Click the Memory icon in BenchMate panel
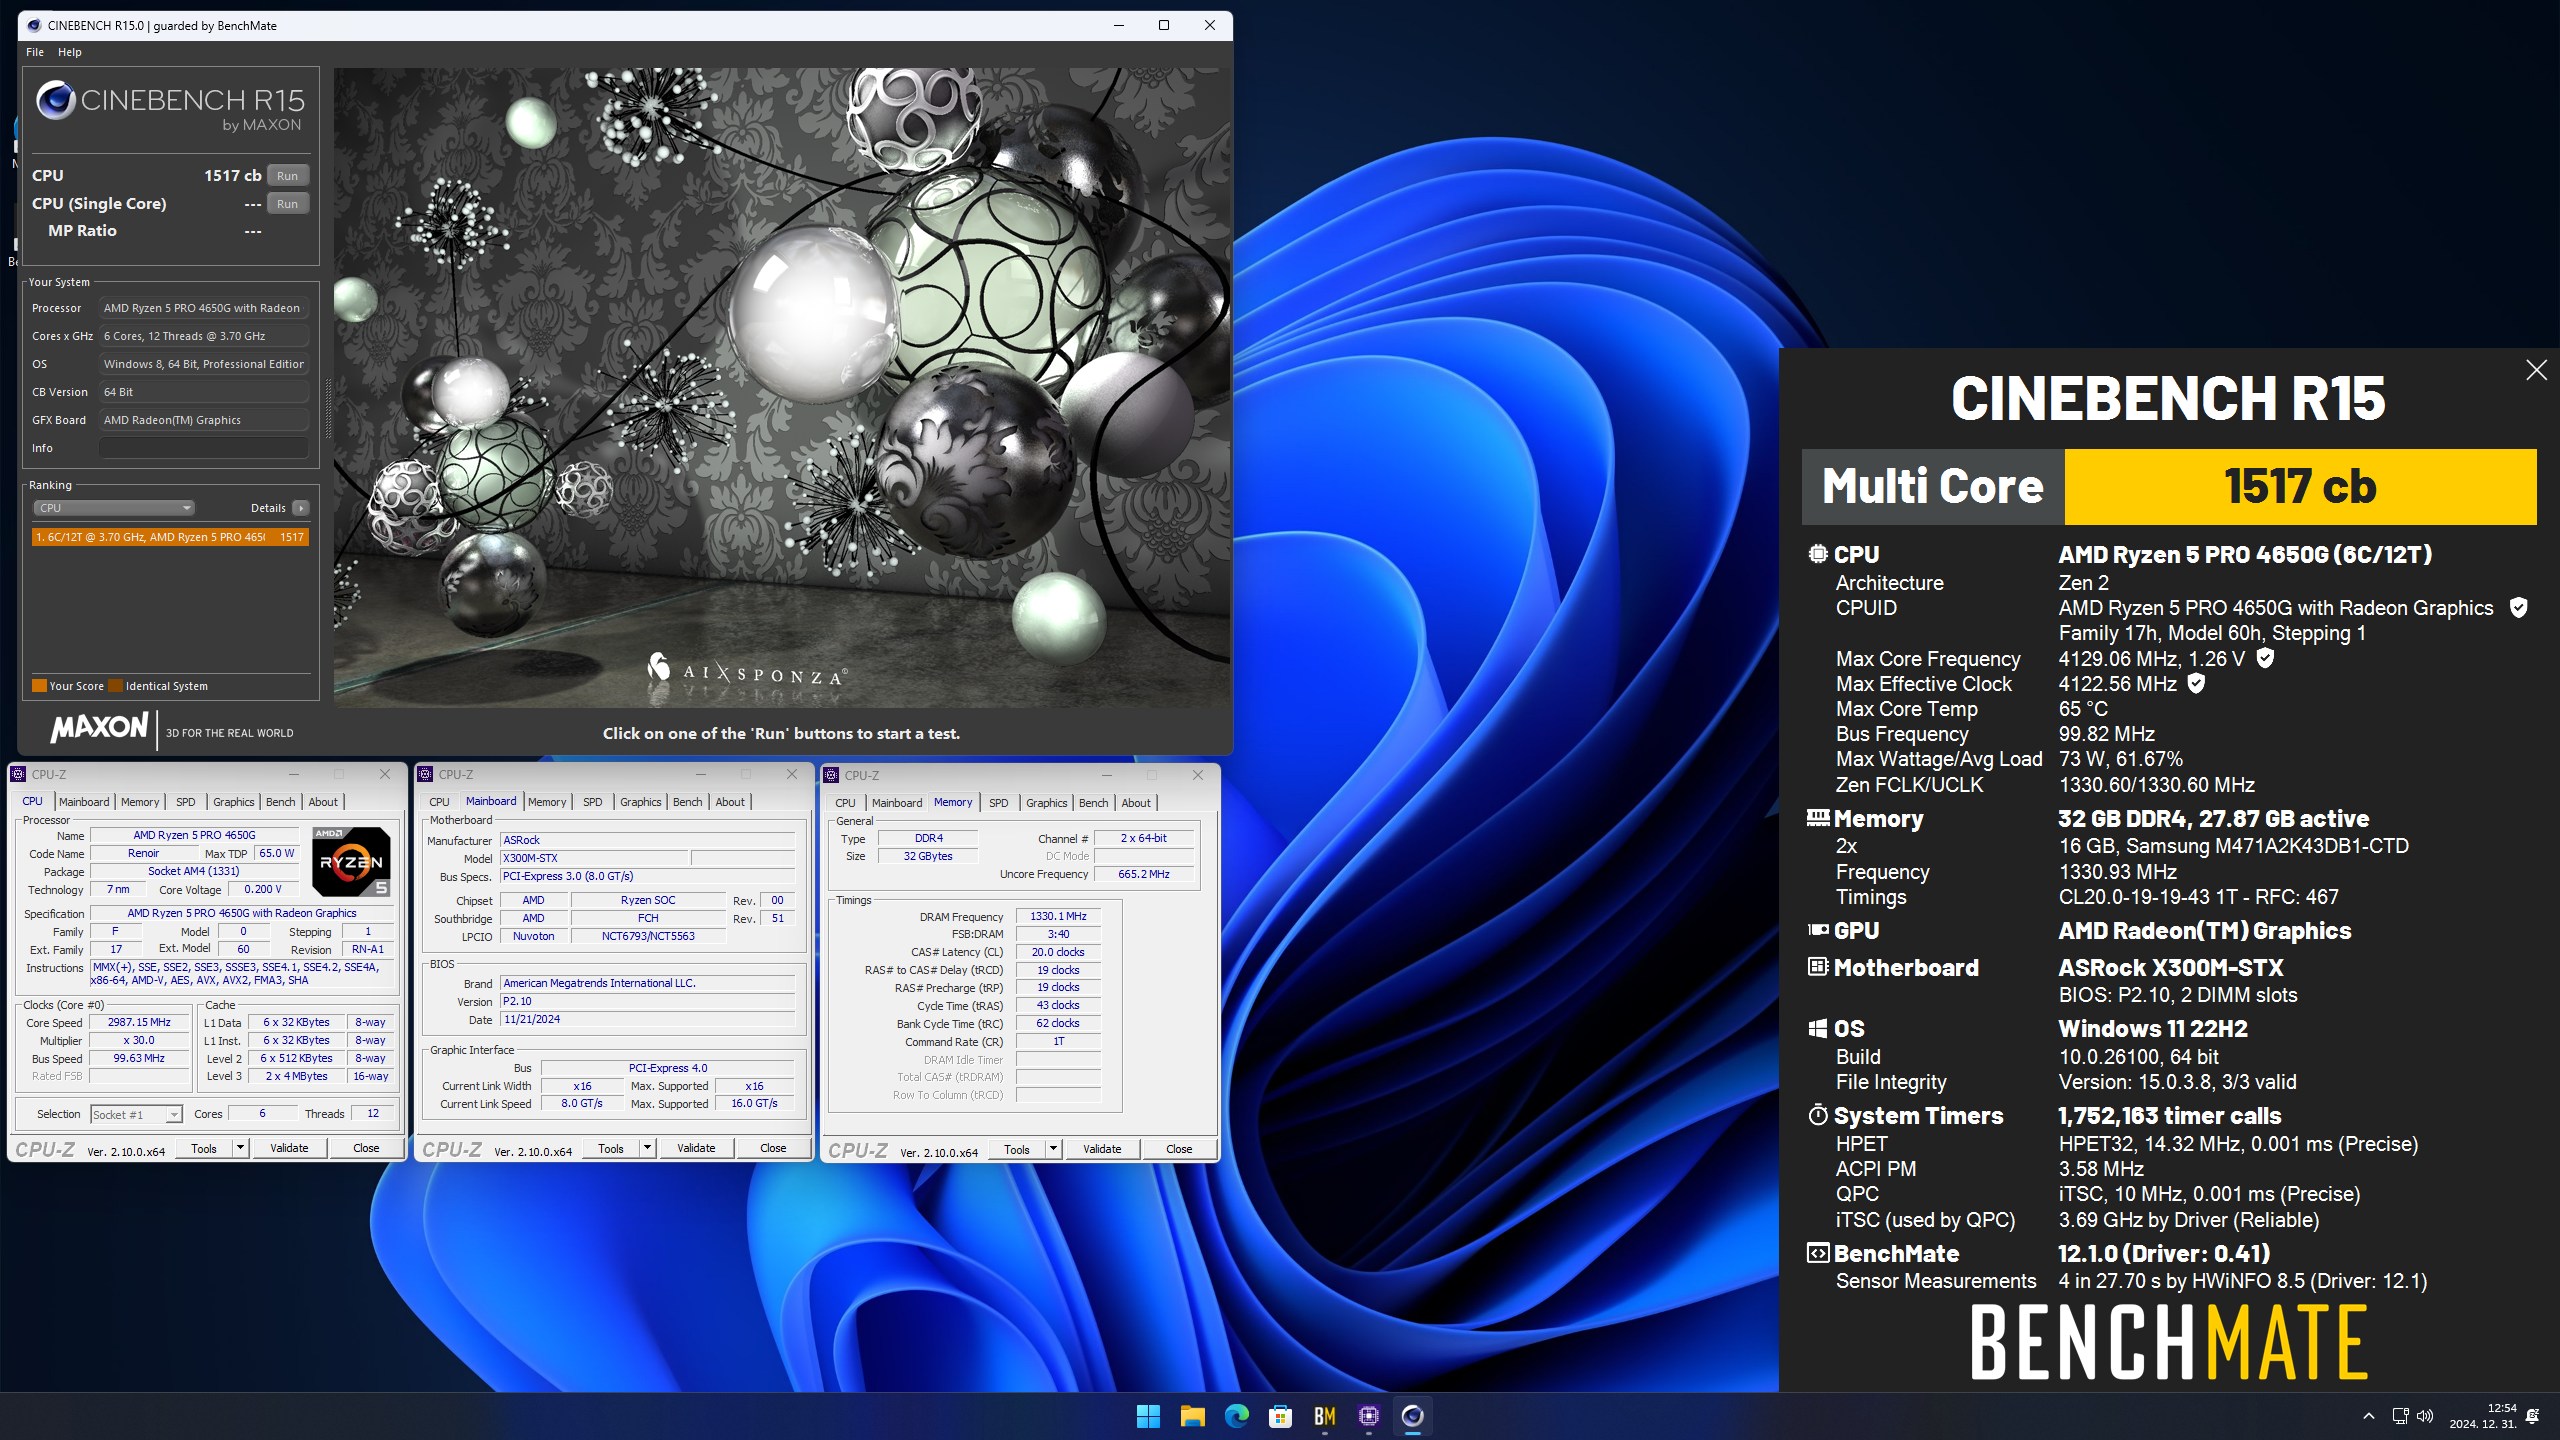 [1818, 818]
